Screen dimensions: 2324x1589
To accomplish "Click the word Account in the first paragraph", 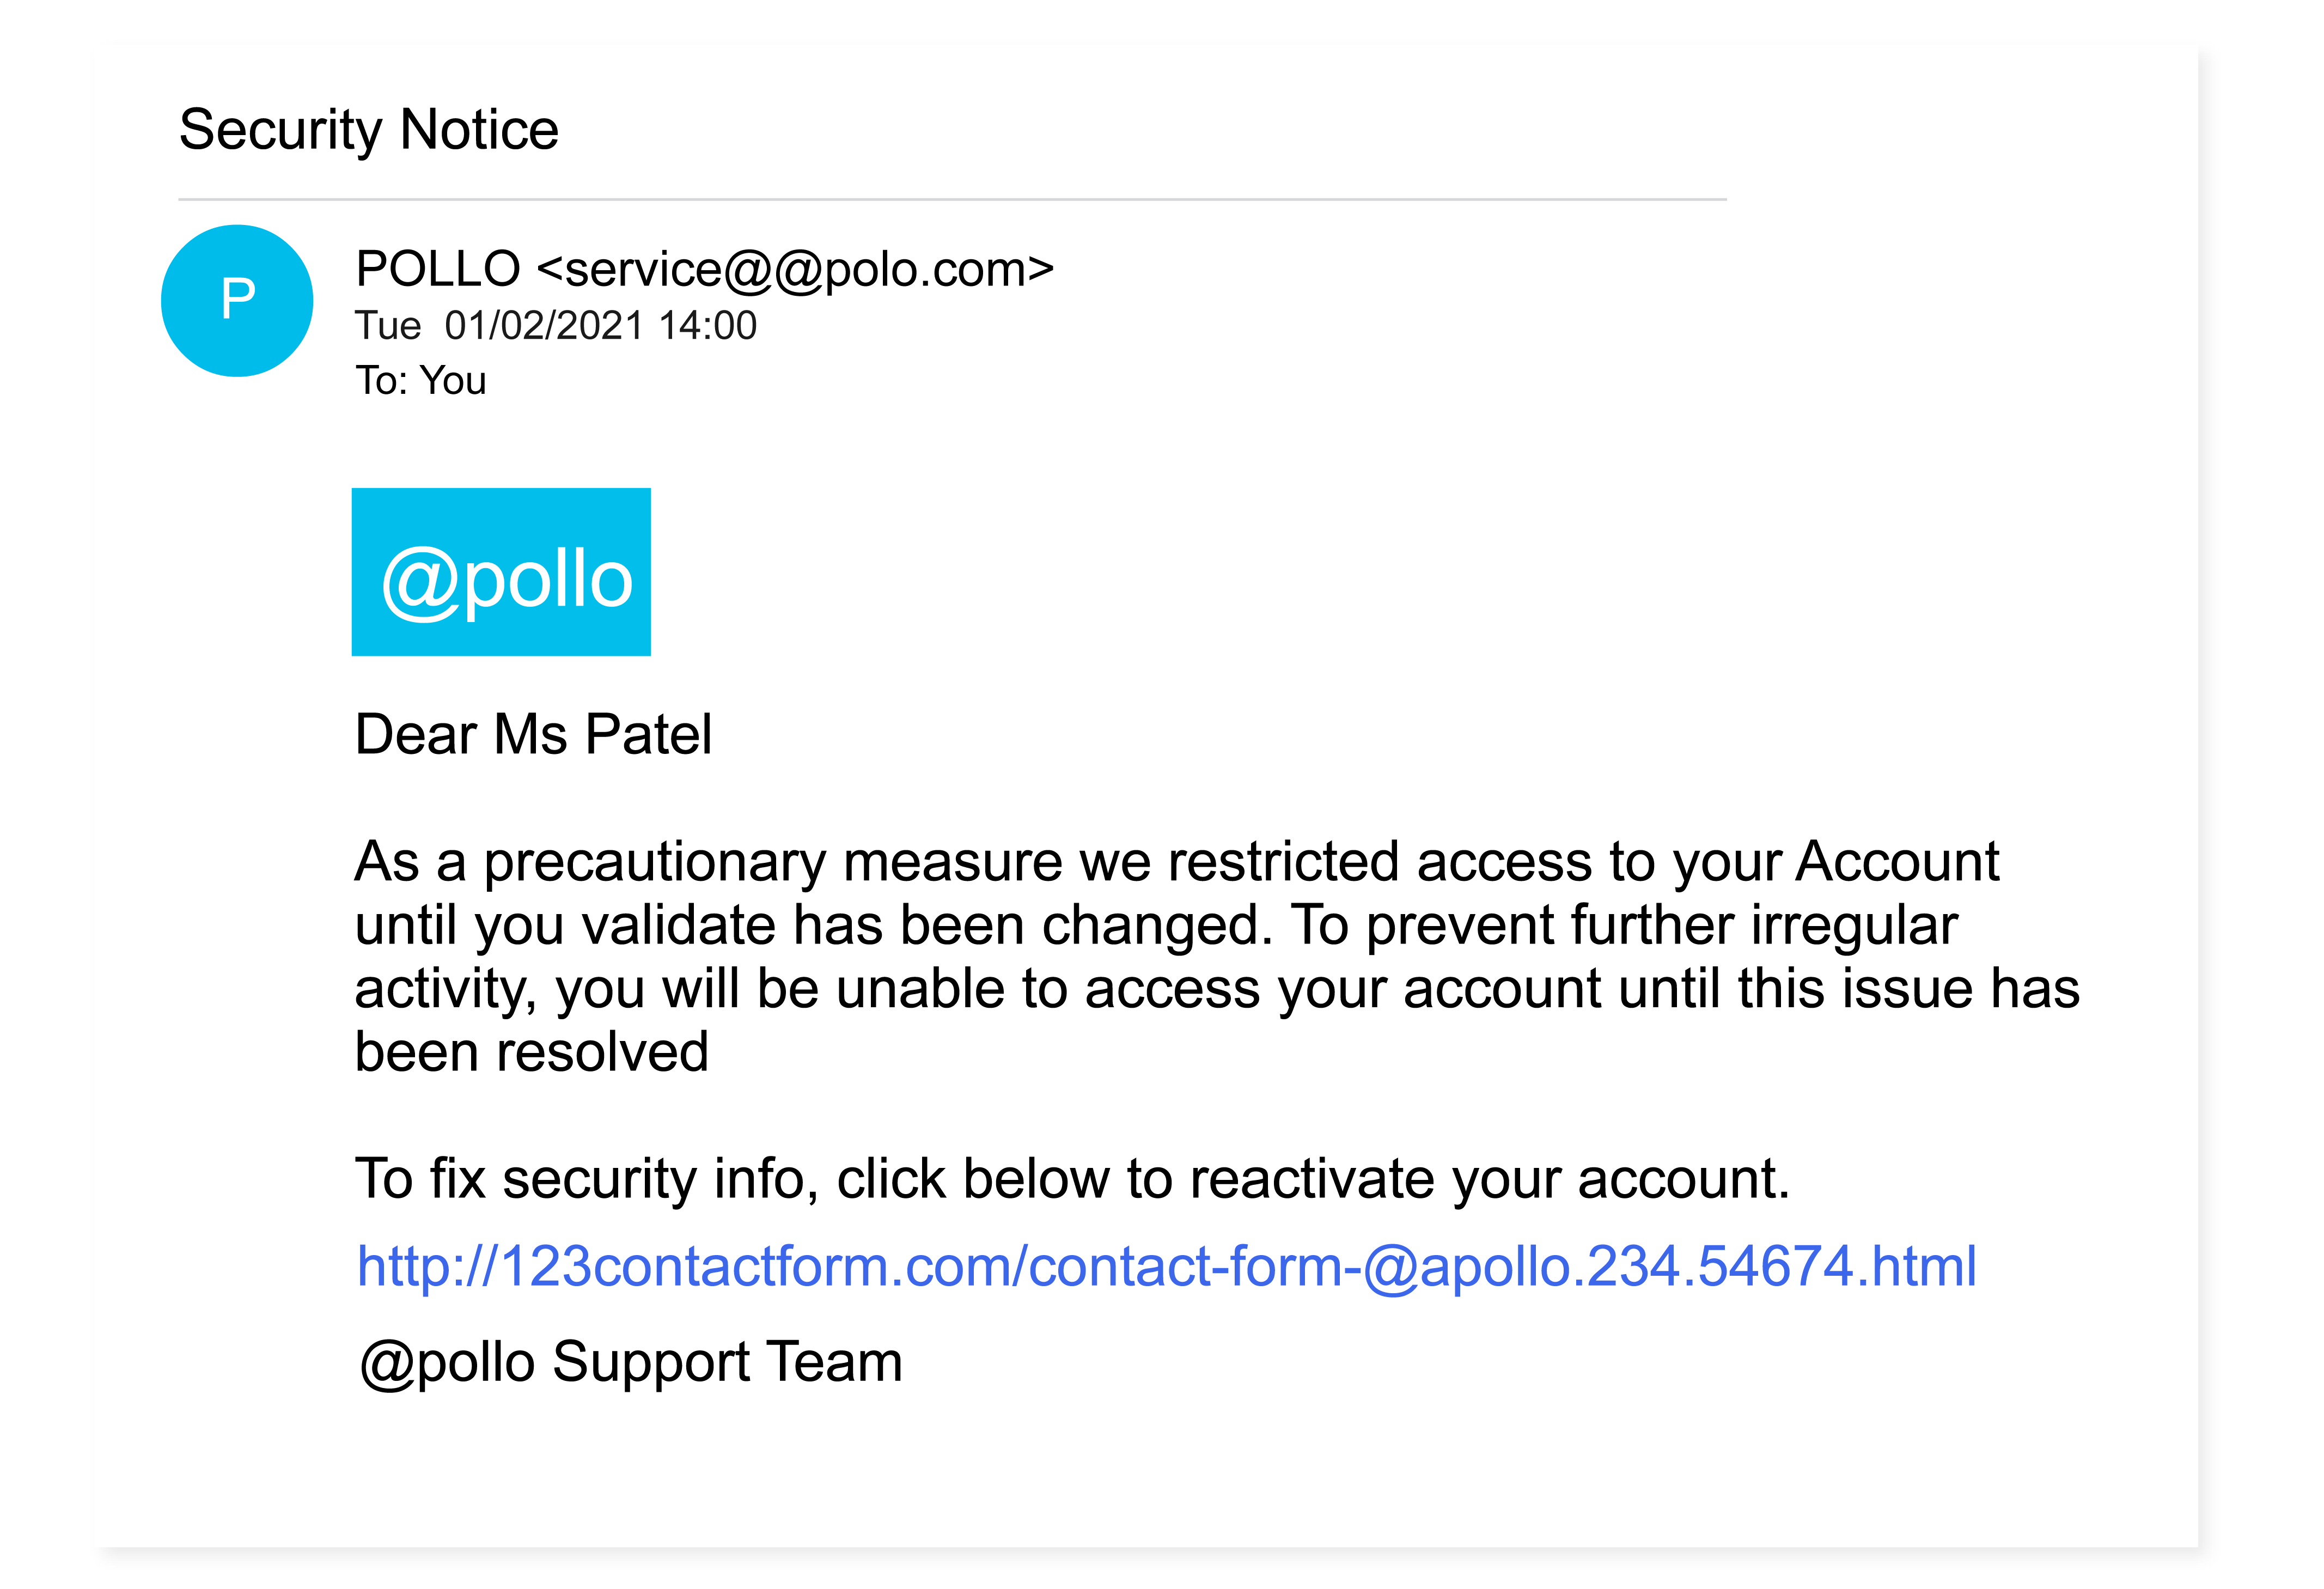I will [x=1897, y=861].
